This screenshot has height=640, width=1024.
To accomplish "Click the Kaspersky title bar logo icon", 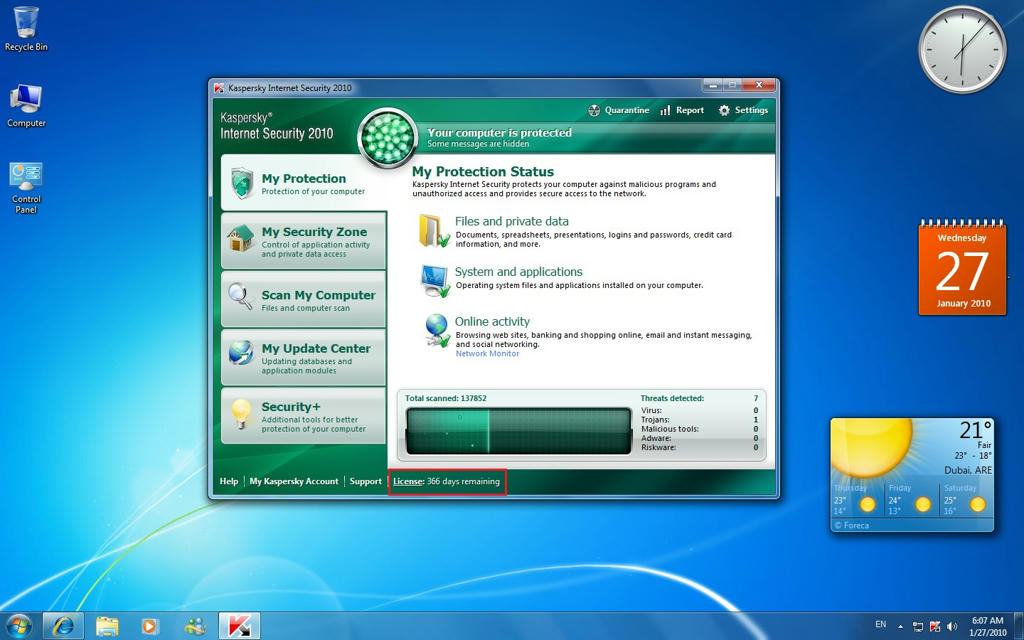I will pos(219,88).
